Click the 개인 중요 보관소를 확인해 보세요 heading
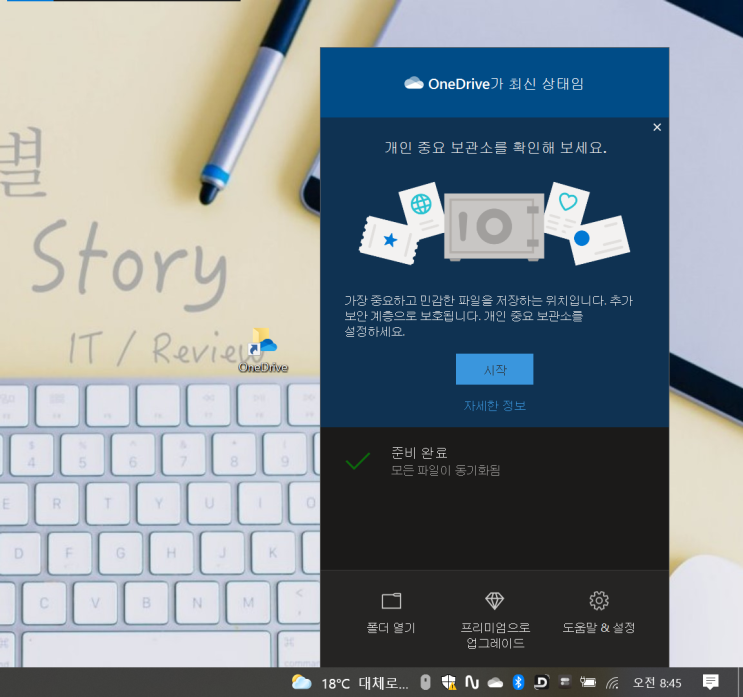This screenshot has width=743, height=697. [x=495, y=148]
